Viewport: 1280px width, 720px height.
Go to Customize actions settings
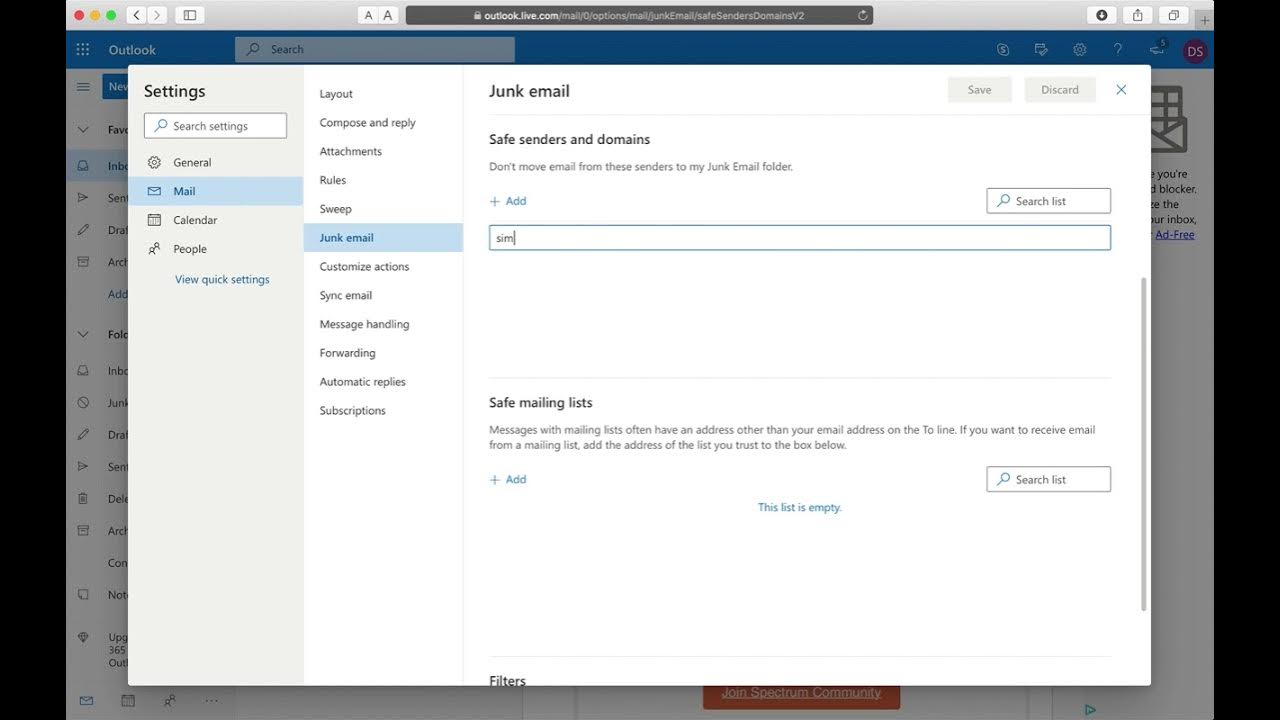[x=383, y=267]
